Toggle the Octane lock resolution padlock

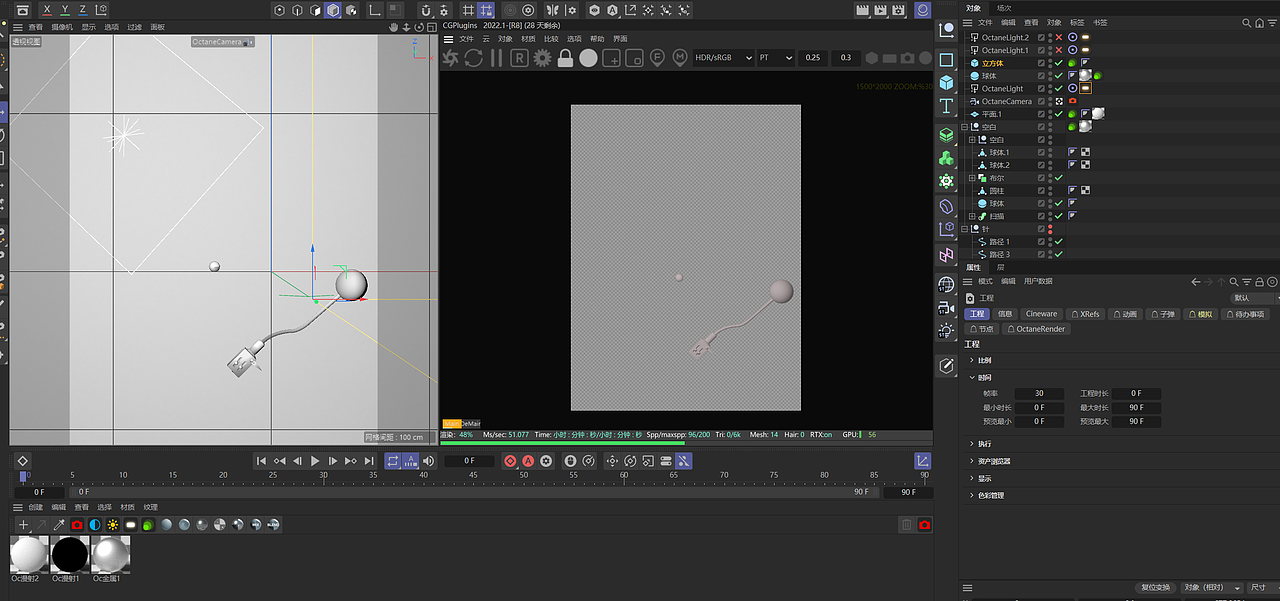click(565, 58)
